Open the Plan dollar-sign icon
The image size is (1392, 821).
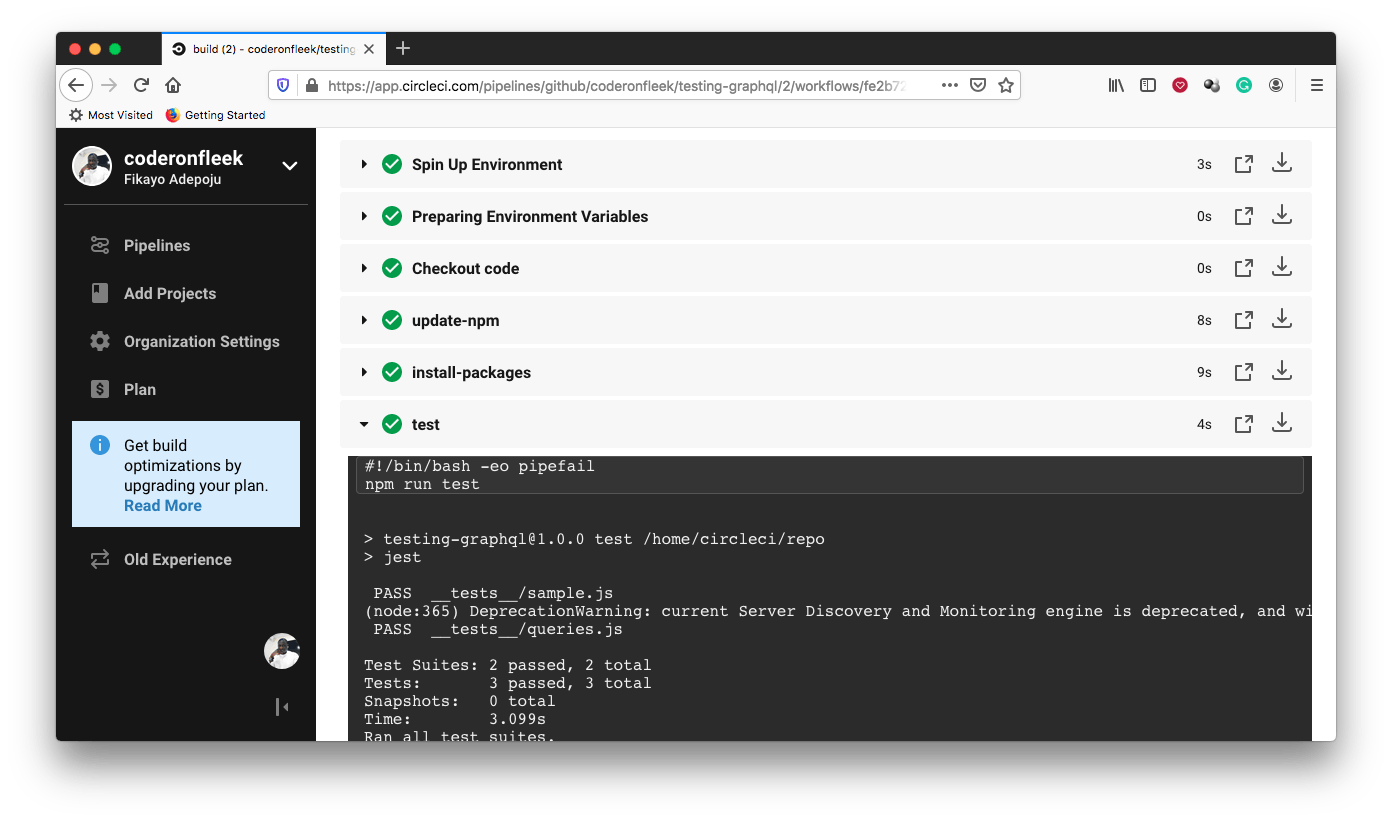(x=99, y=389)
